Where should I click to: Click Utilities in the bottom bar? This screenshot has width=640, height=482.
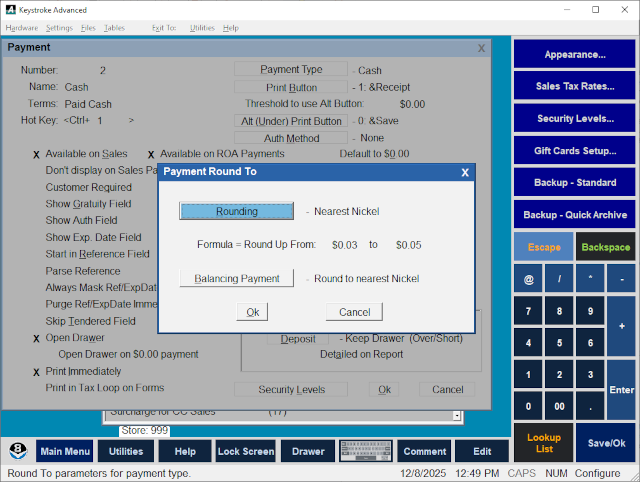coord(126,451)
